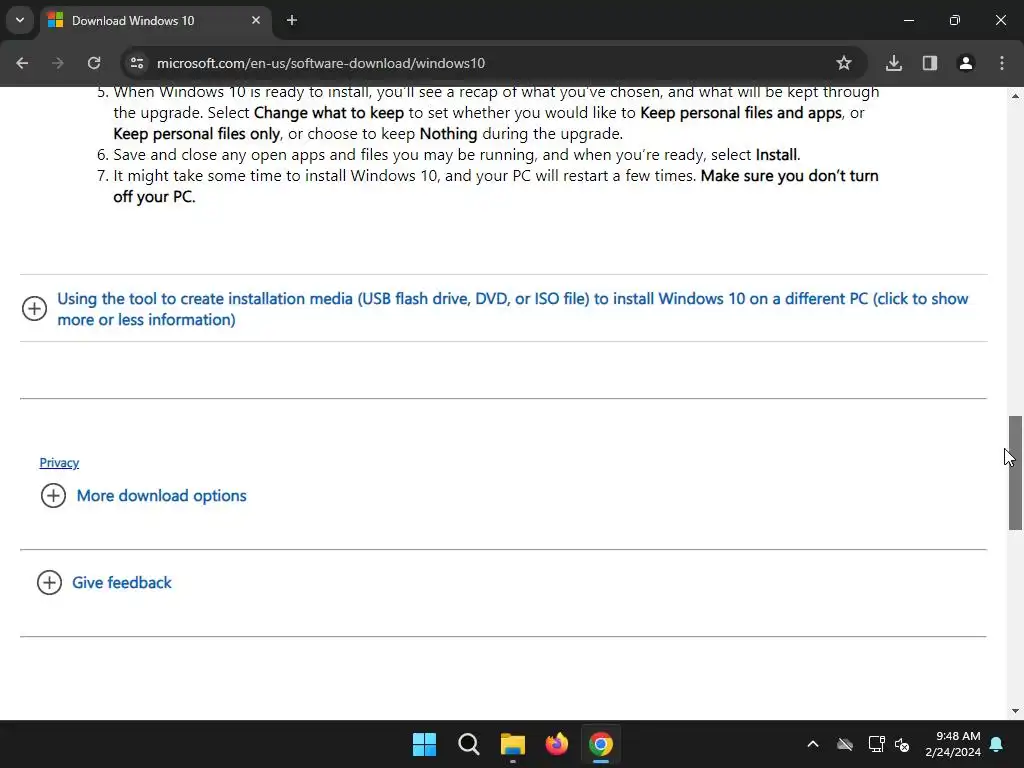Open Chrome's three-dot menu
1024x768 pixels.
pyautogui.click(x=1002, y=63)
